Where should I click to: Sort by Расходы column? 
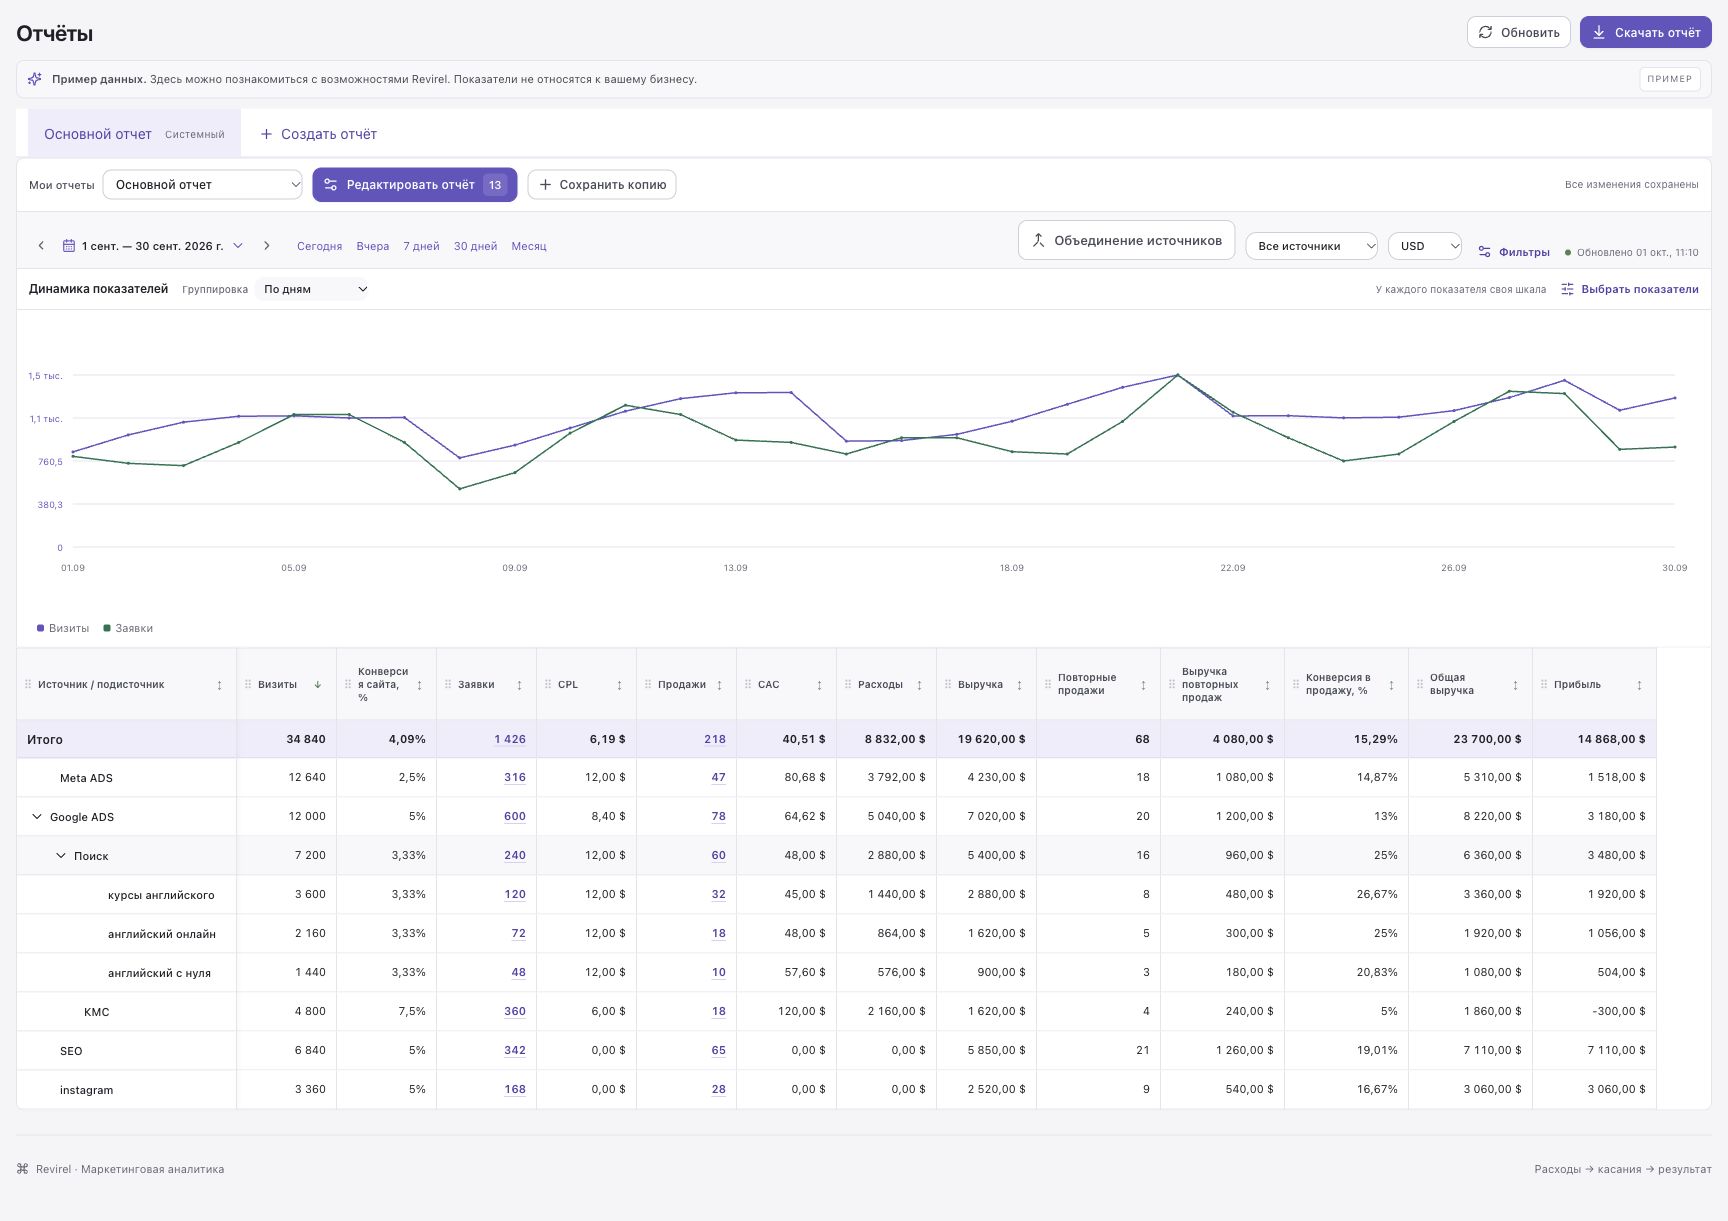[x=919, y=685]
